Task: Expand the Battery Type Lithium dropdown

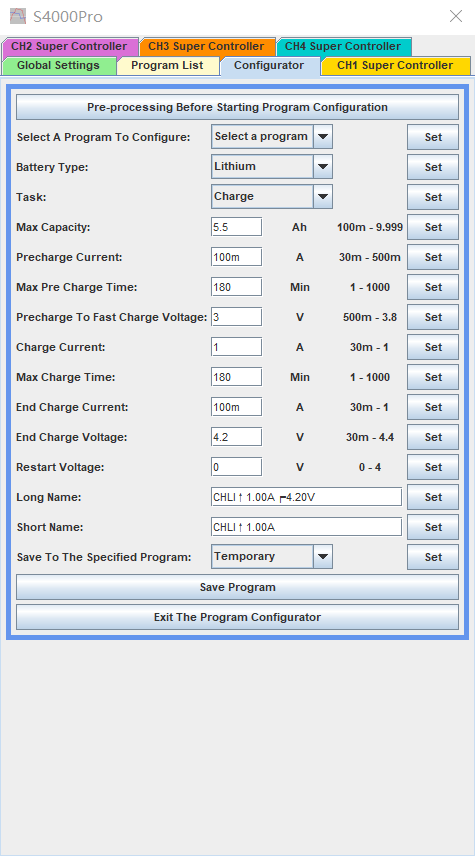Action: pos(272,167)
